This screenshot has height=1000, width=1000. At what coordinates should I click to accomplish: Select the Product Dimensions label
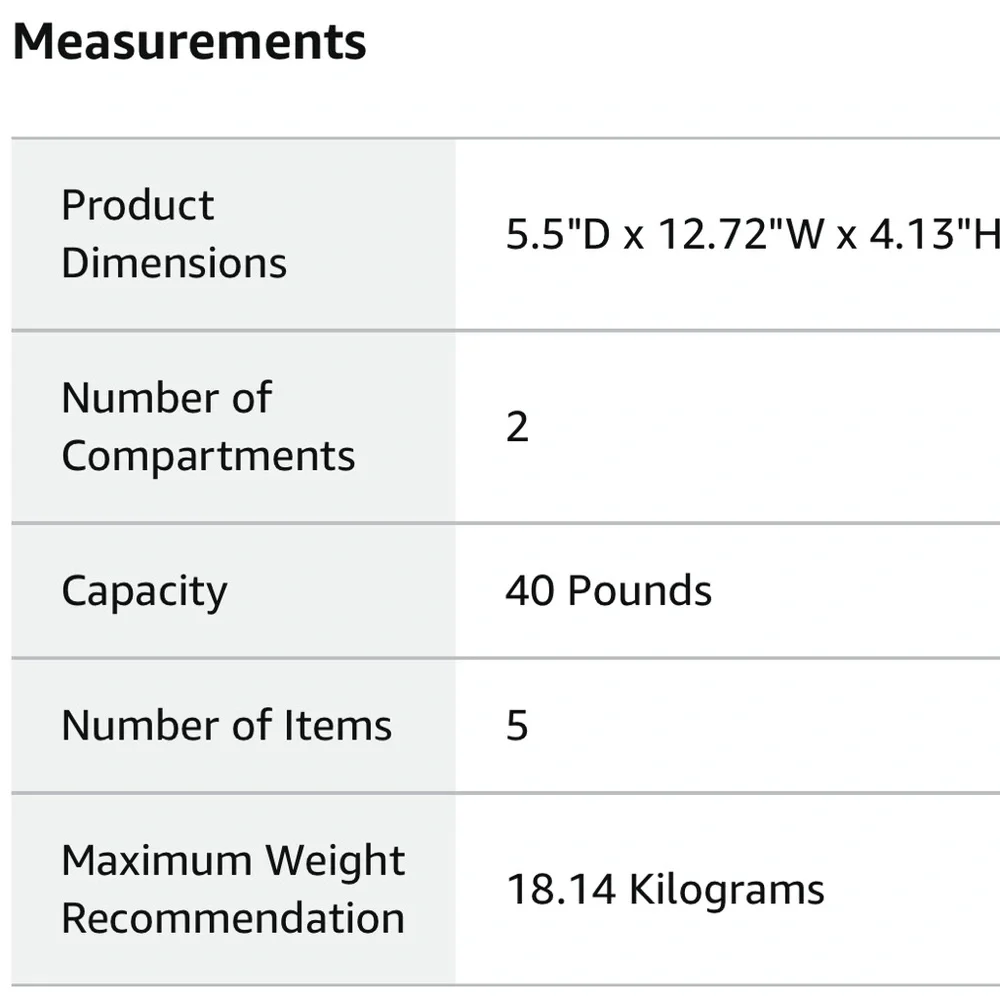174,234
